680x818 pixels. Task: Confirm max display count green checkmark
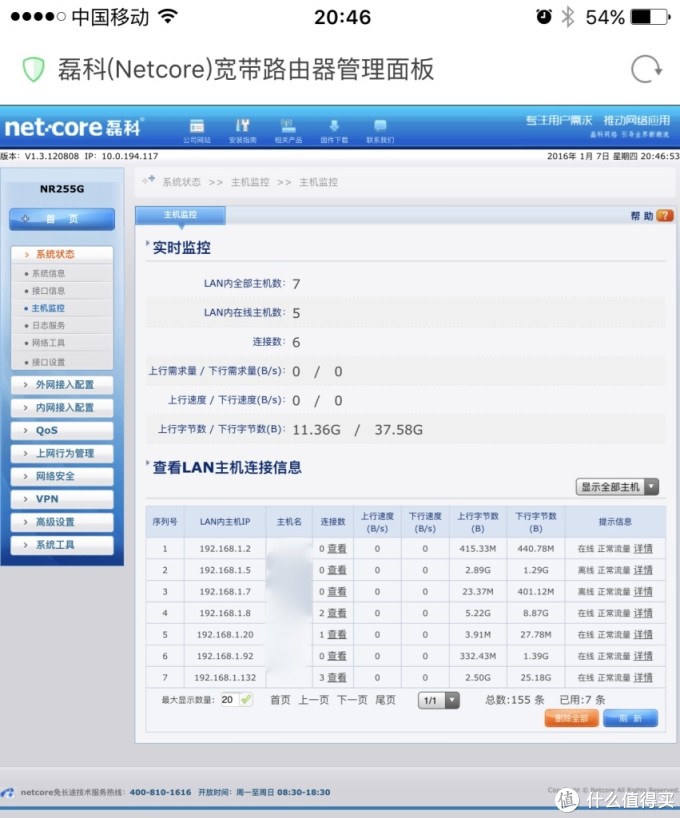coord(246,700)
